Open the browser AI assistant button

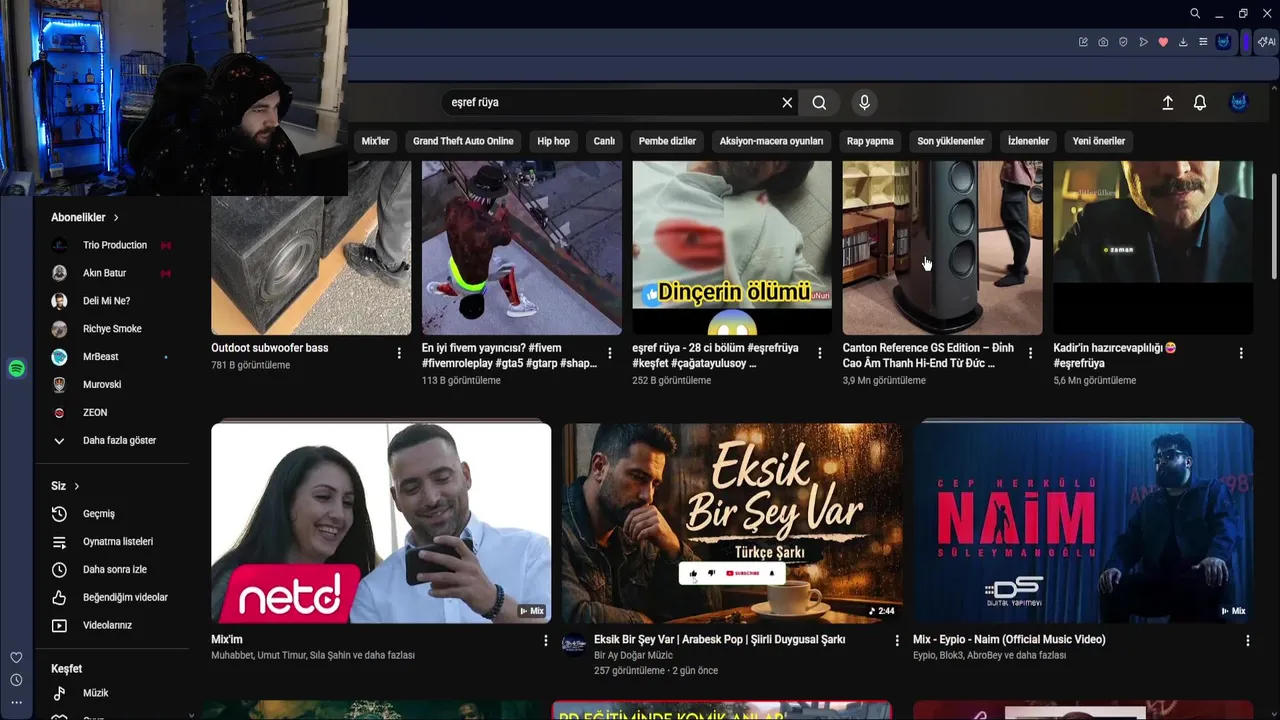coord(1266,42)
